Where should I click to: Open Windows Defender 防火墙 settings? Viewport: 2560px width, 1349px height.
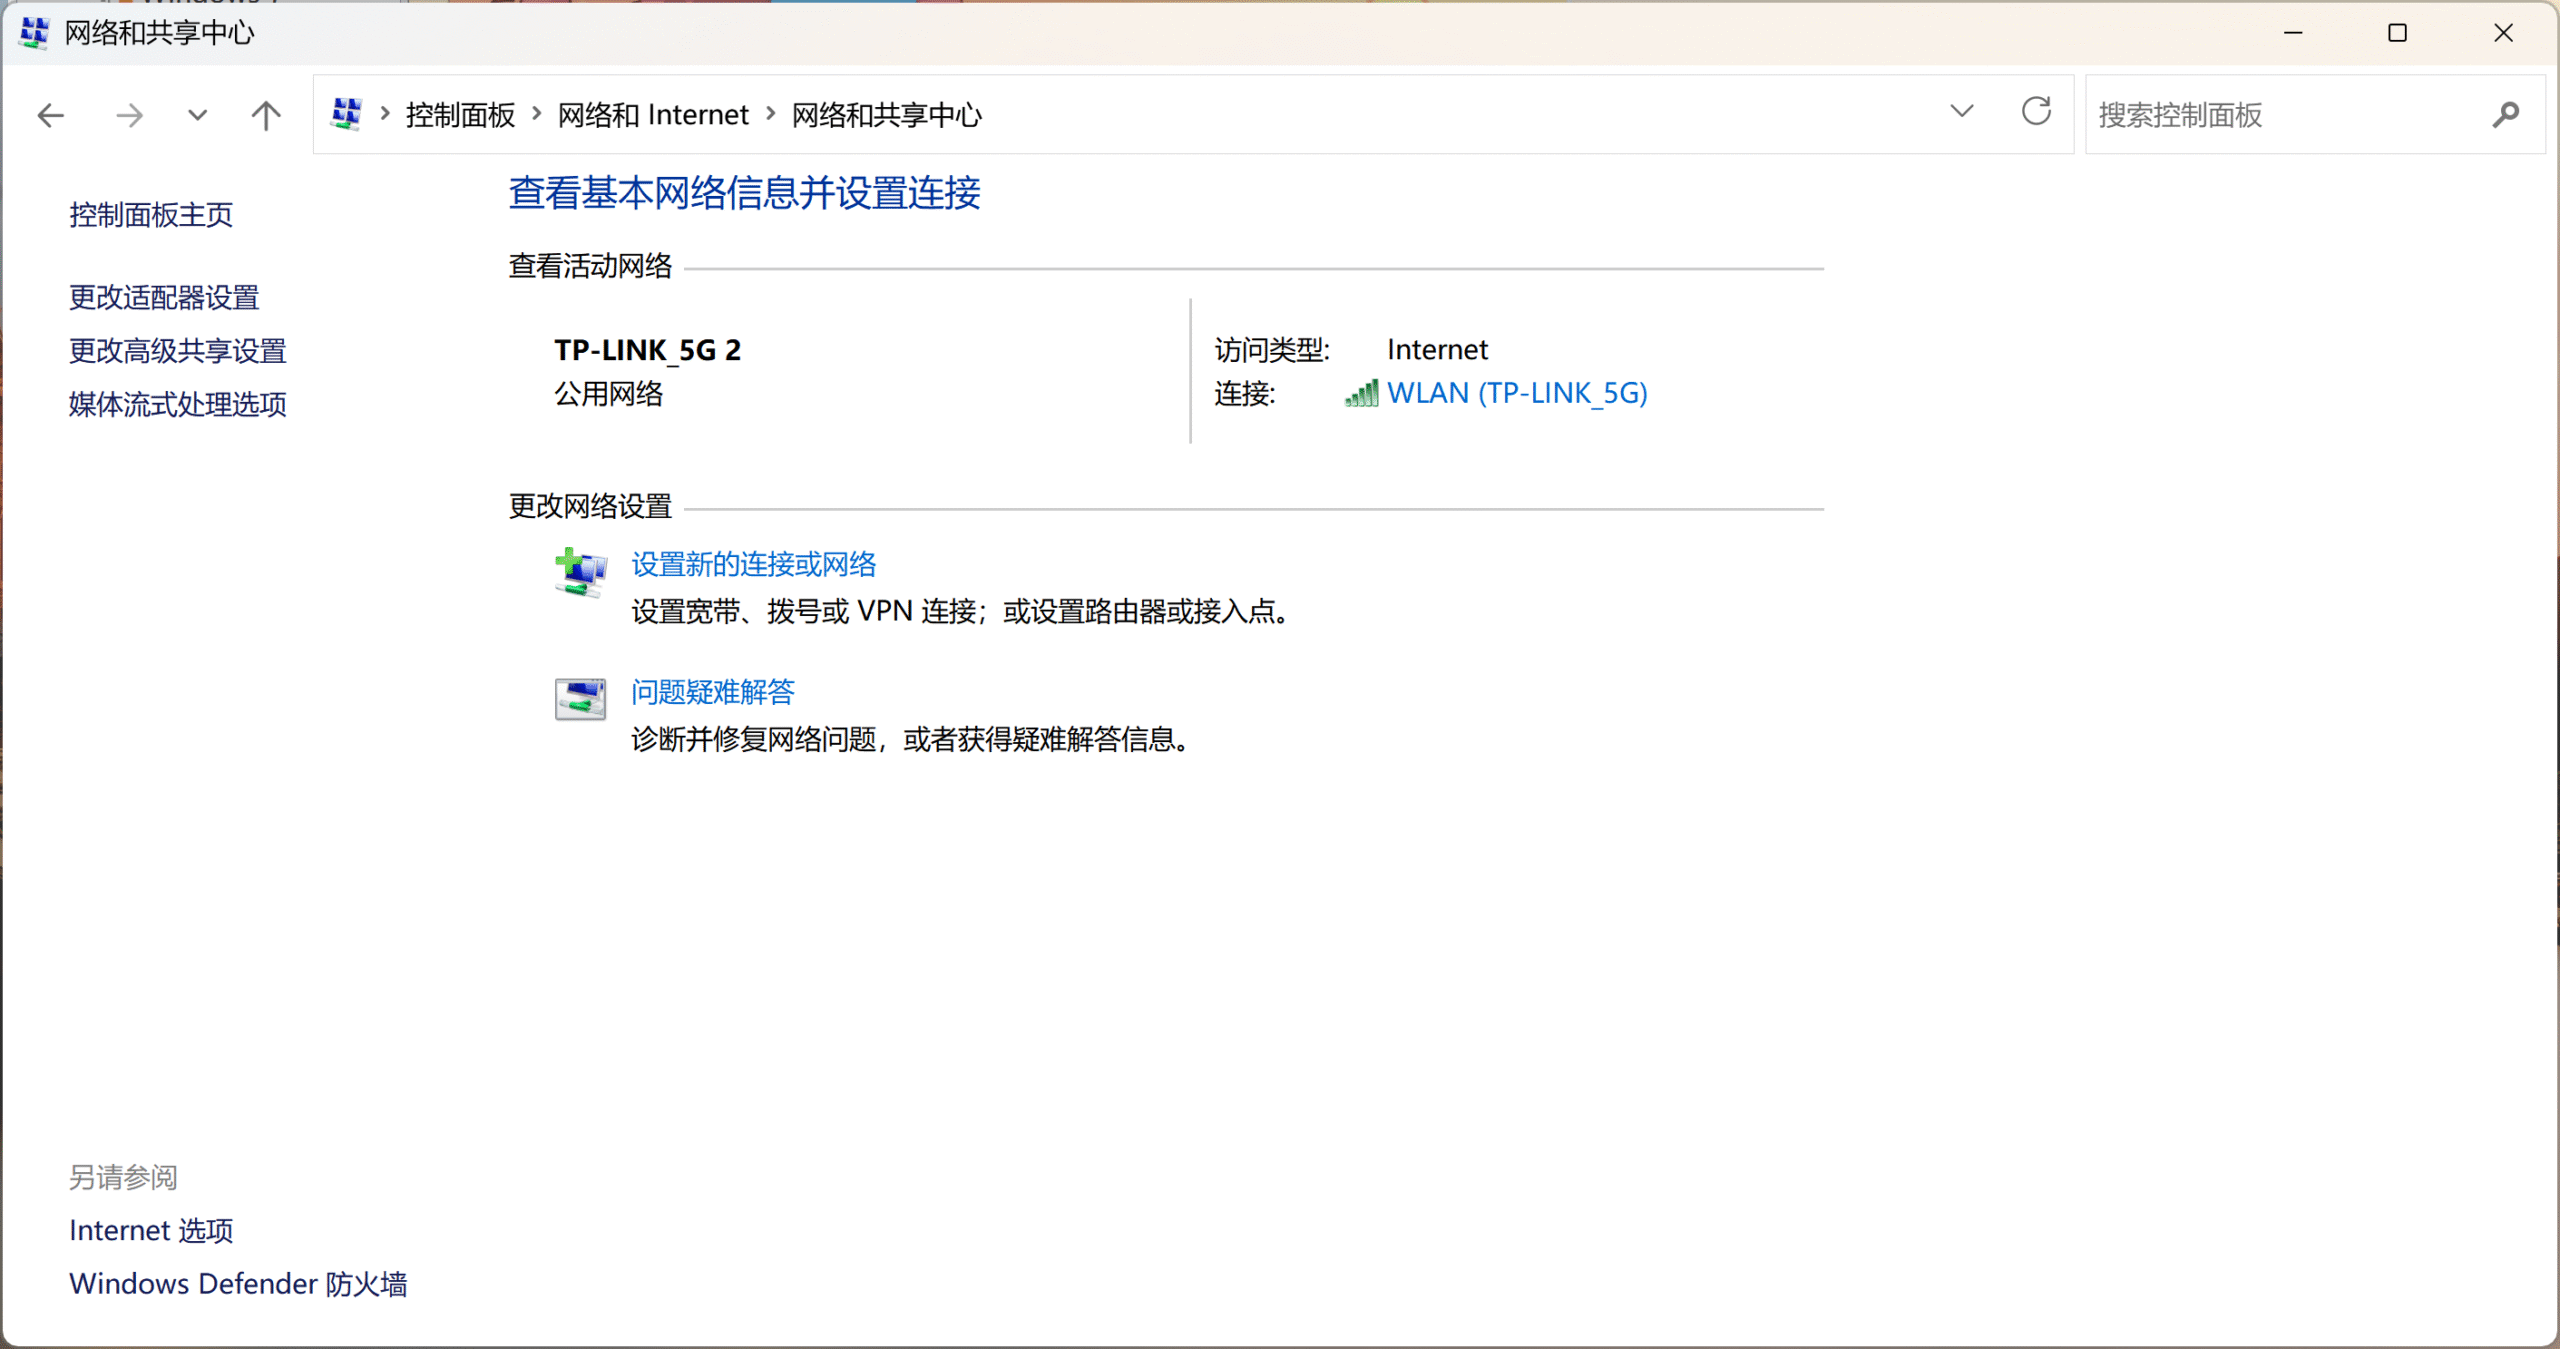238,1283
